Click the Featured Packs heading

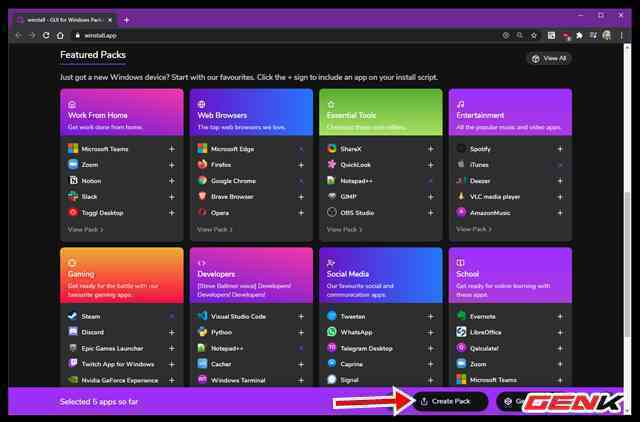pyautogui.click(x=93, y=55)
